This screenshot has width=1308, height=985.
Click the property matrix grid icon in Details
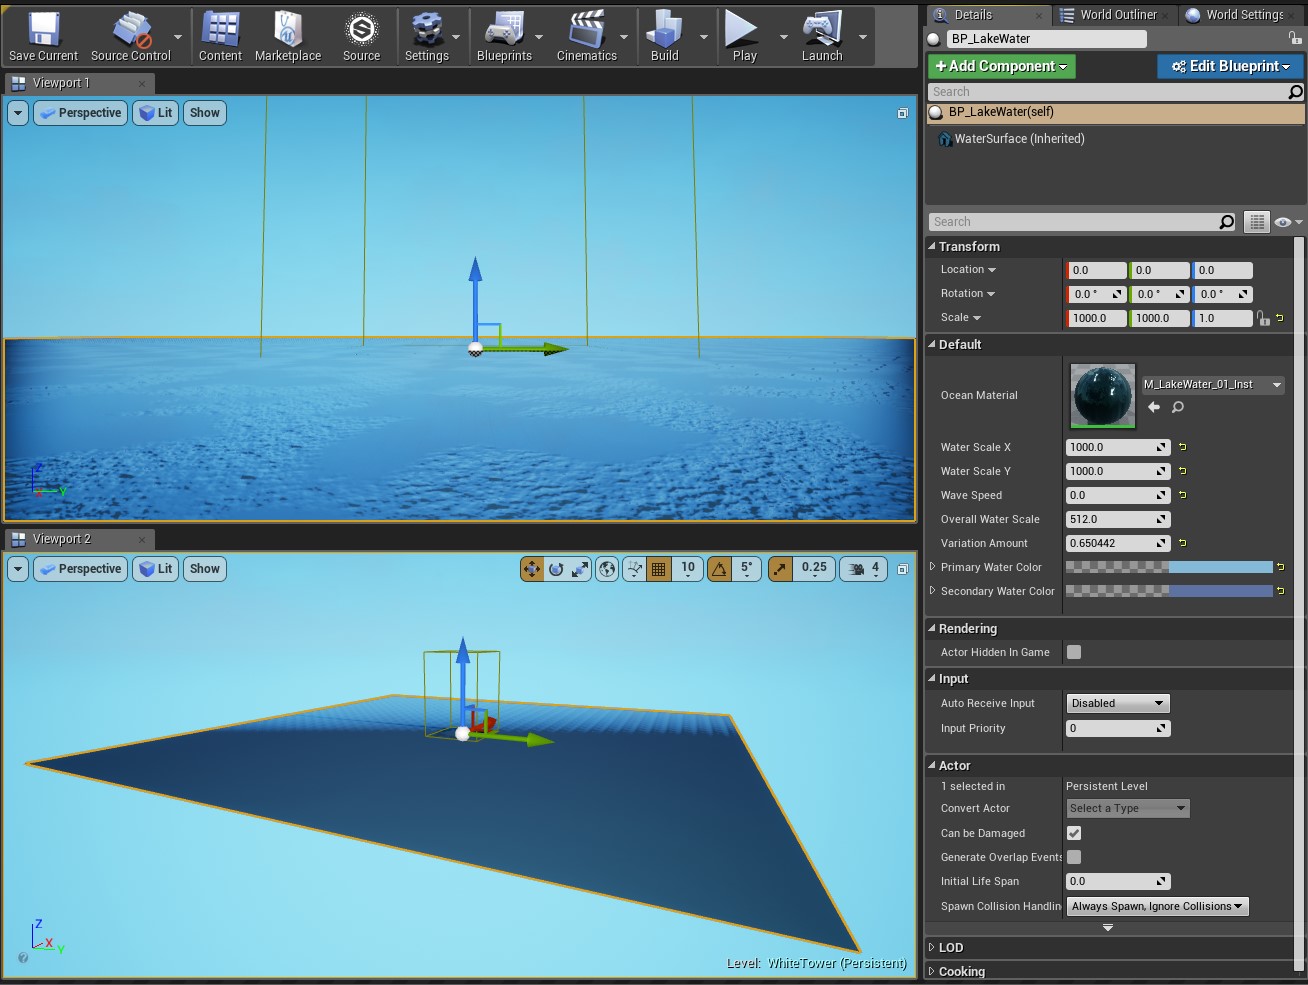(x=1257, y=222)
